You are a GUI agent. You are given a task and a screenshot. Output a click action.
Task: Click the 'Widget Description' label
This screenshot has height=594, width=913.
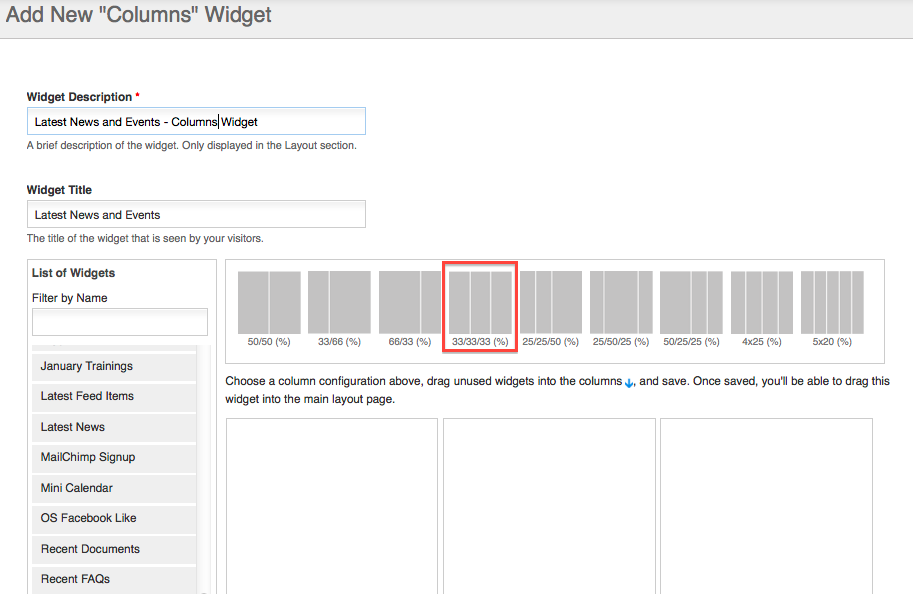(79, 97)
